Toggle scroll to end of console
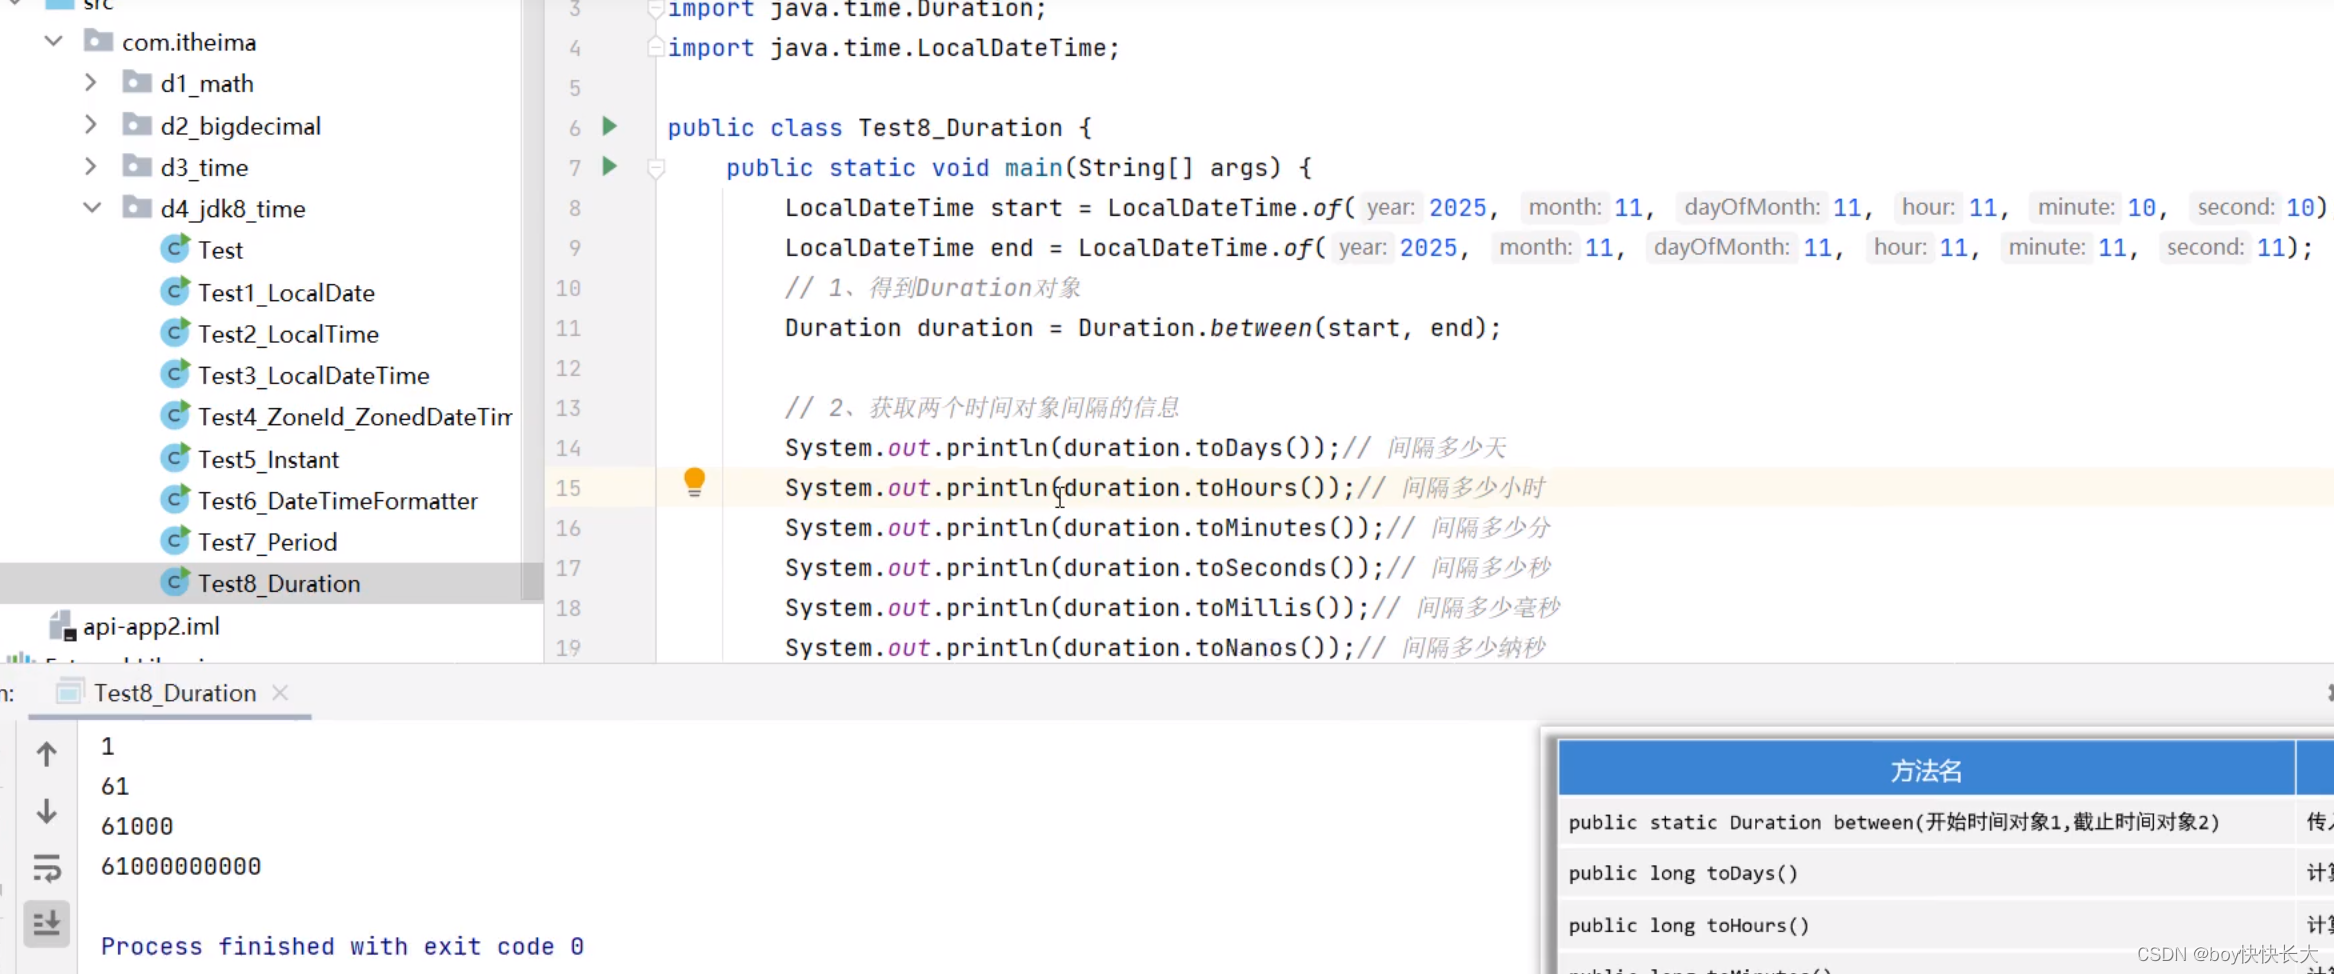2334x974 pixels. (46, 923)
